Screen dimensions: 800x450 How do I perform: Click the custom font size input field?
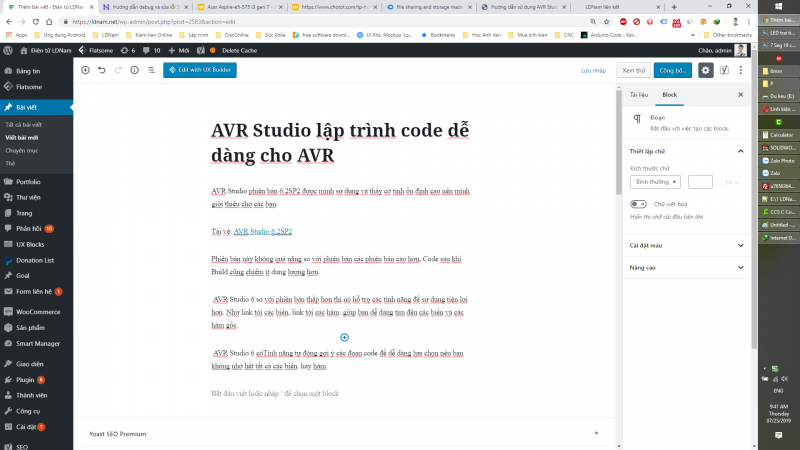(x=700, y=181)
